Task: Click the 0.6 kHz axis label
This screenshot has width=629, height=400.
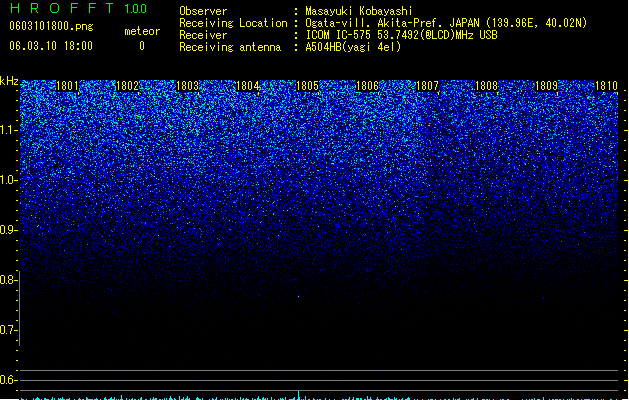Action: click(x=9, y=380)
